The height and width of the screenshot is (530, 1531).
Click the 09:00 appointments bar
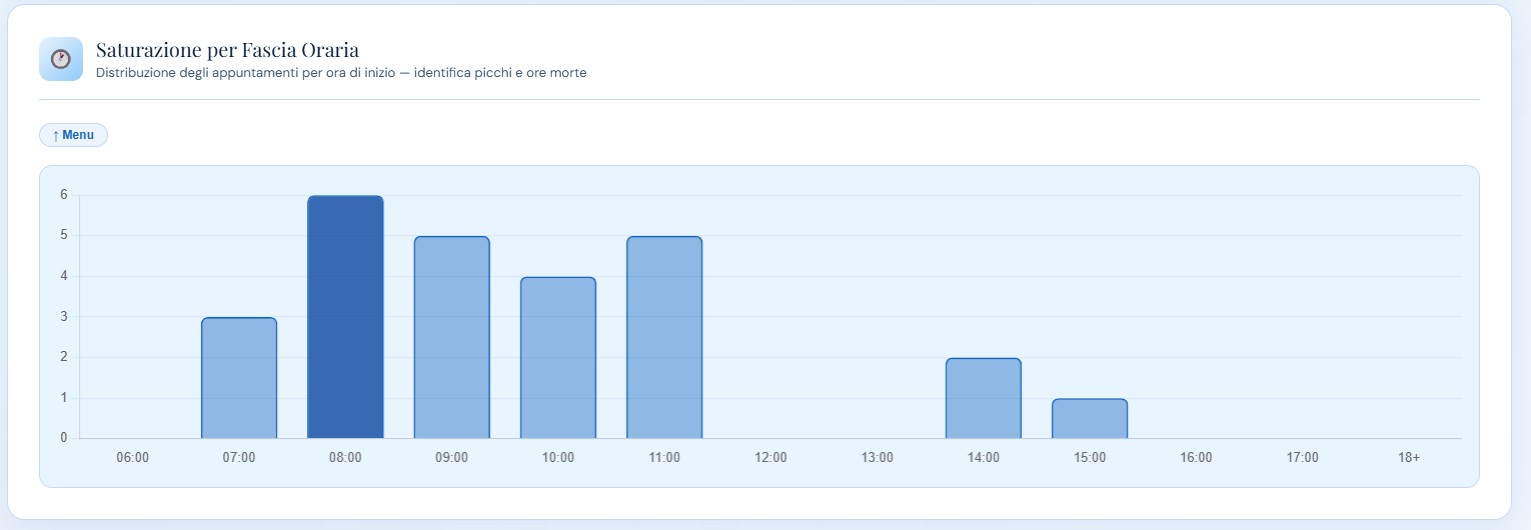pyautogui.click(x=452, y=337)
